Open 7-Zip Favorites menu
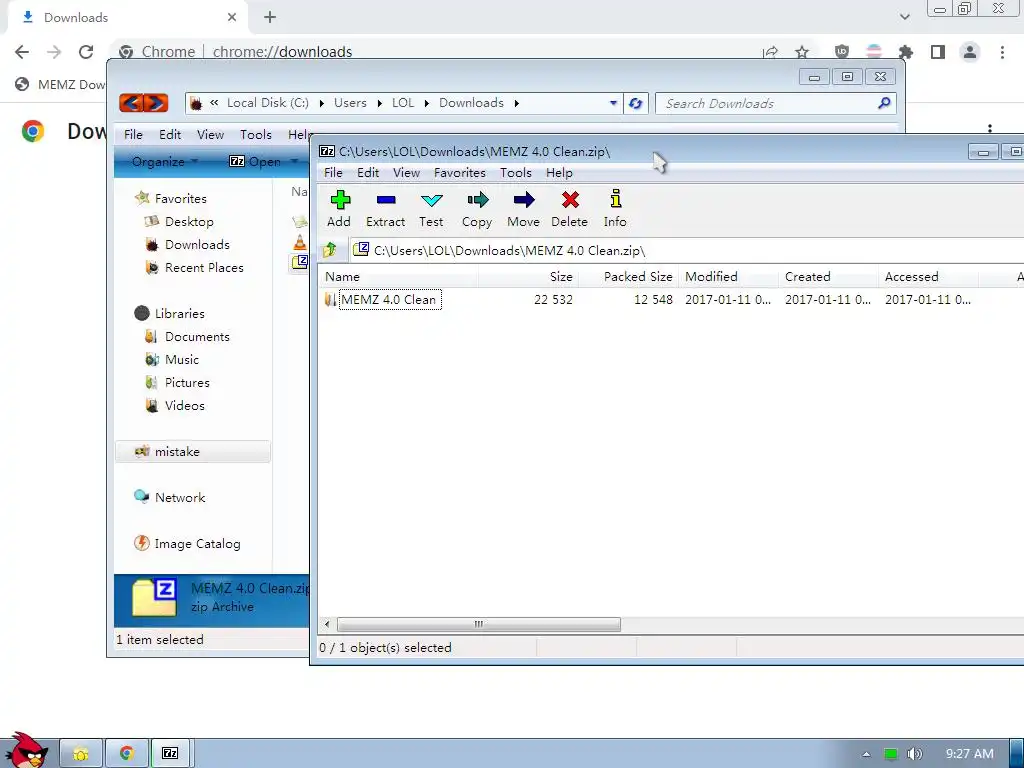 click(460, 172)
